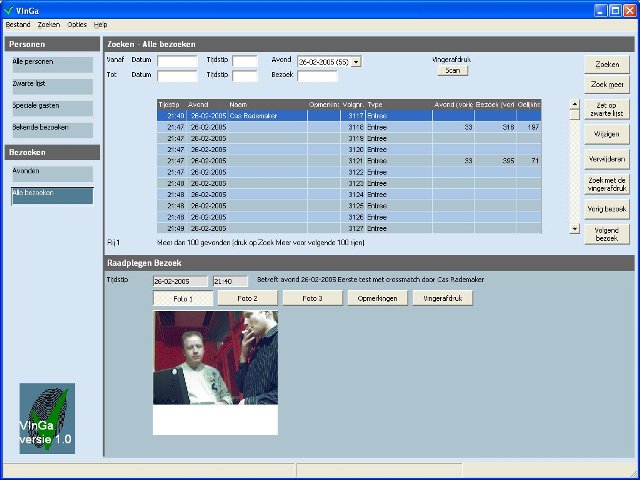
Task: Click Zoek met de vingerafdruk button
Action: 607,184
